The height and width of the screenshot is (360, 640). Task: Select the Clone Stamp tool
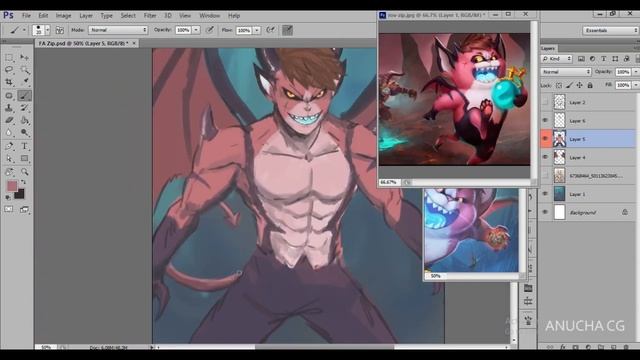pos(9,108)
